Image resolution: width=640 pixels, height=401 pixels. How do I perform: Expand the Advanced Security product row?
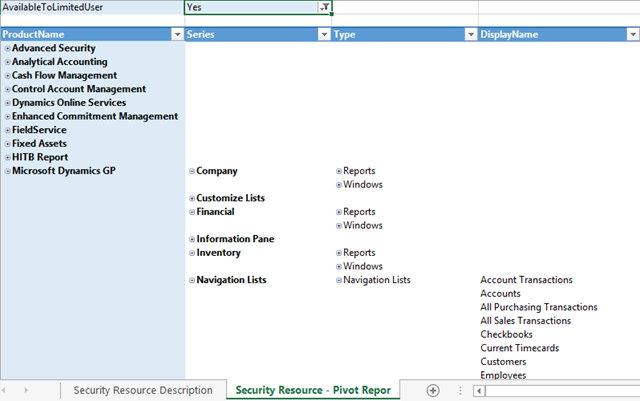click(x=7, y=49)
